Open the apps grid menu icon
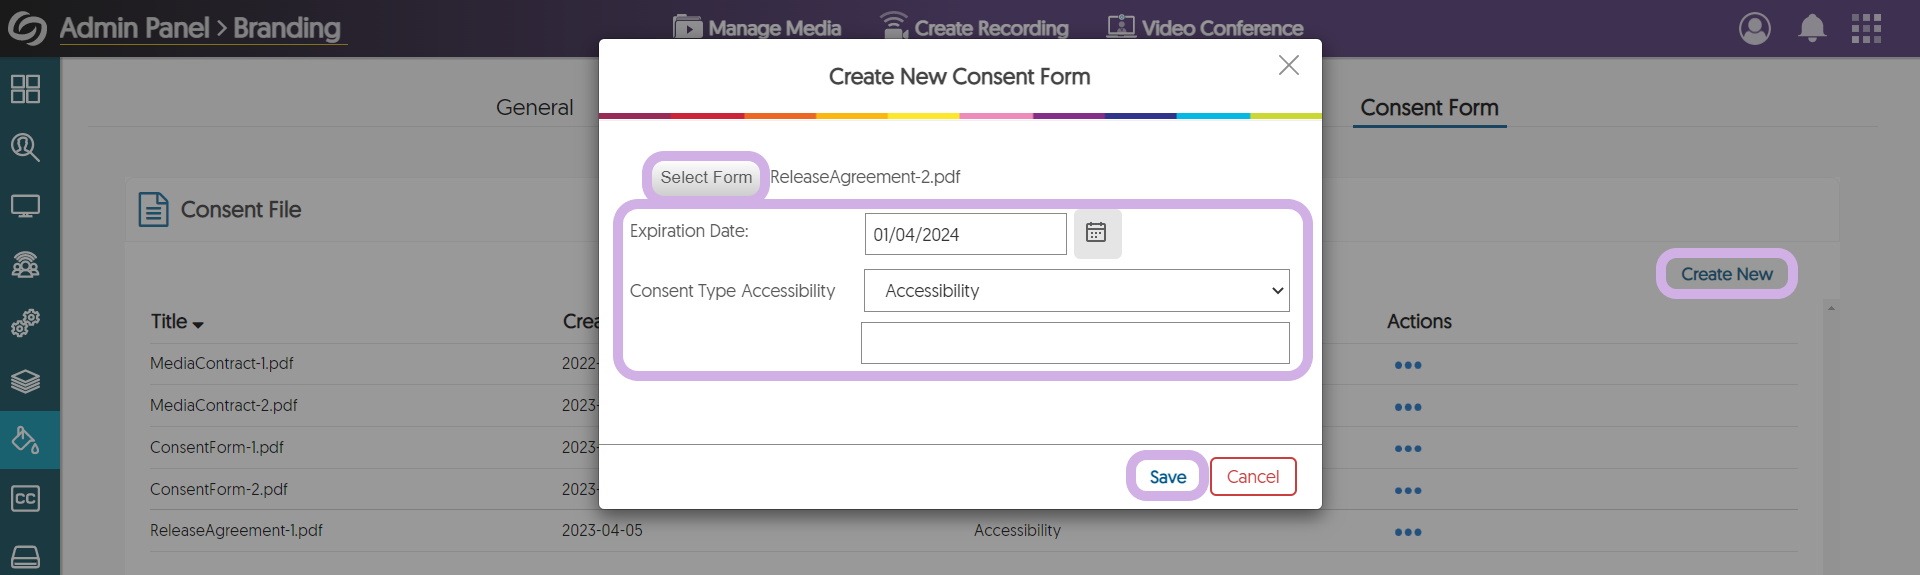1920x575 pixels. tap(1866, 28)
